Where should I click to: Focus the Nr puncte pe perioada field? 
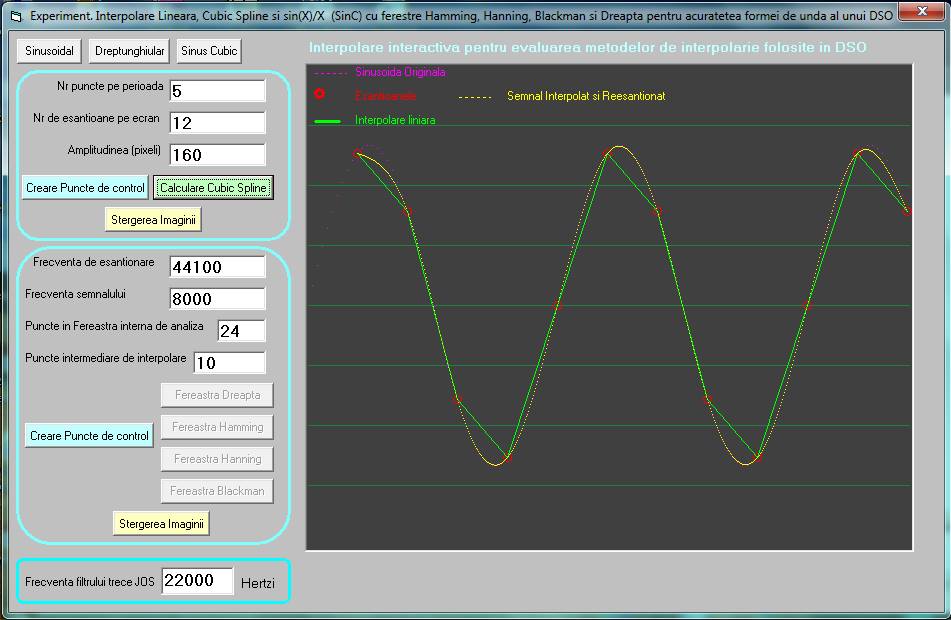(x=217, y=91)
